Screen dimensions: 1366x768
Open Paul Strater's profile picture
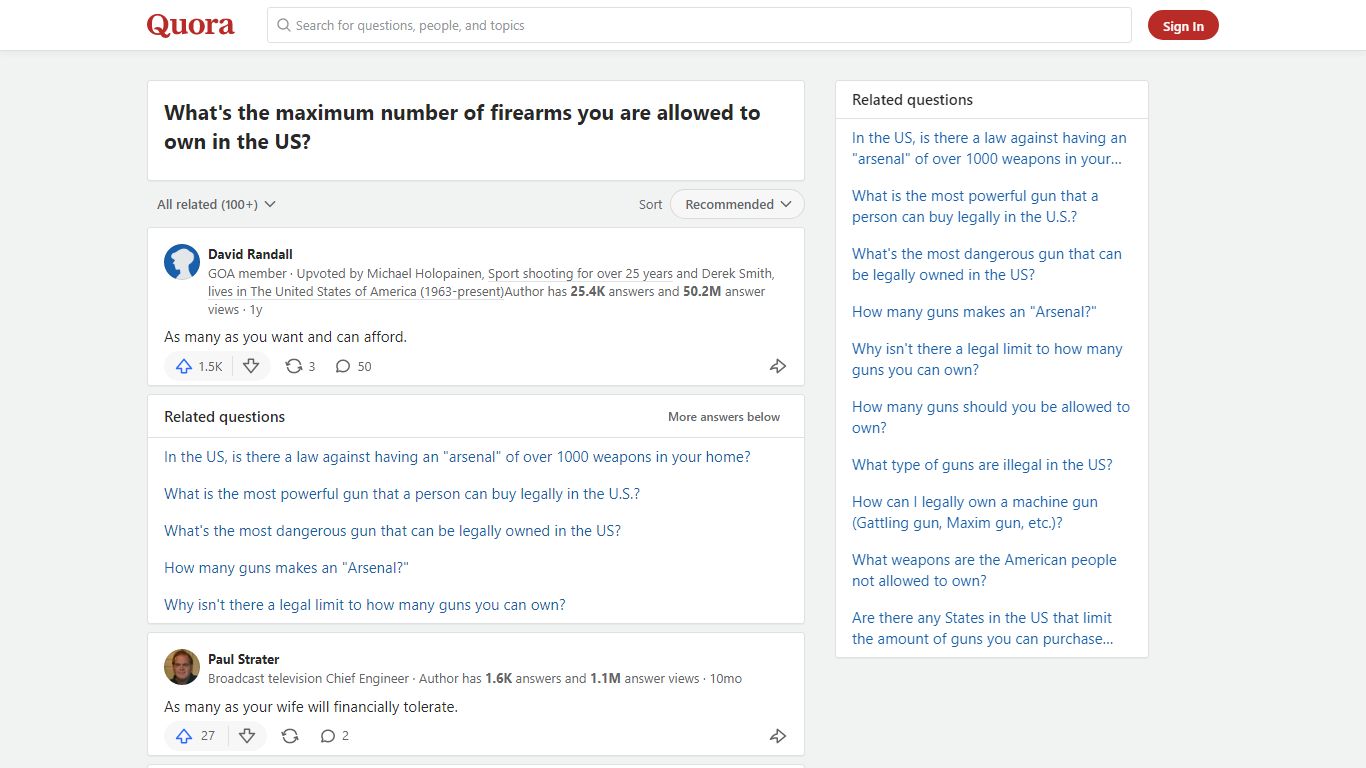point(182,667)
